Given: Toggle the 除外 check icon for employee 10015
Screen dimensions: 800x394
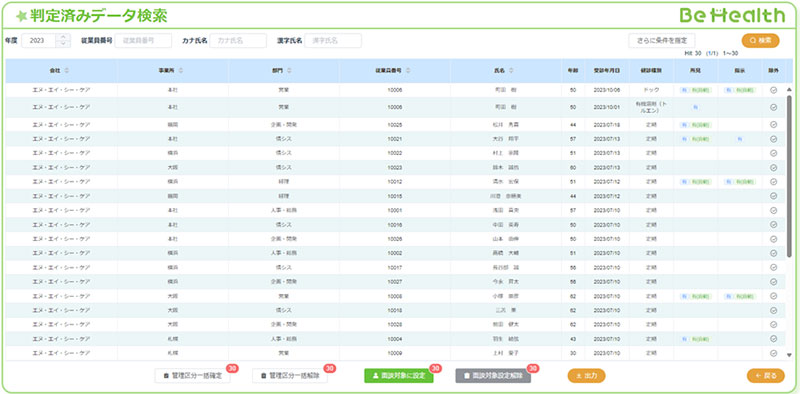Looking at the screenshot, I should [x=773, y=196].
